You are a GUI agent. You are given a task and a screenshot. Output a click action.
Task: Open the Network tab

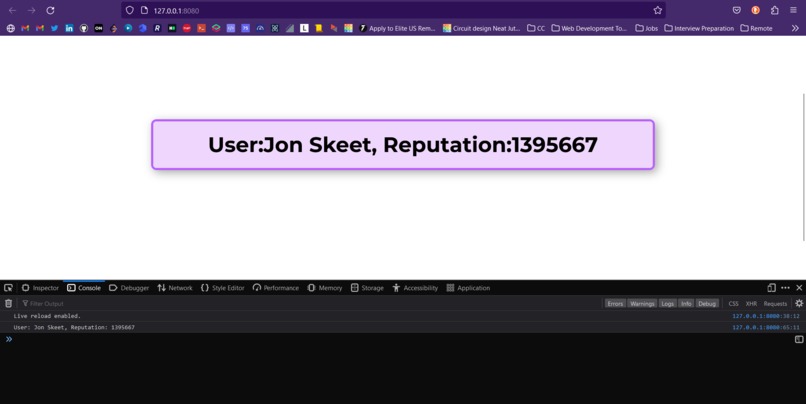tap(175, 288)
